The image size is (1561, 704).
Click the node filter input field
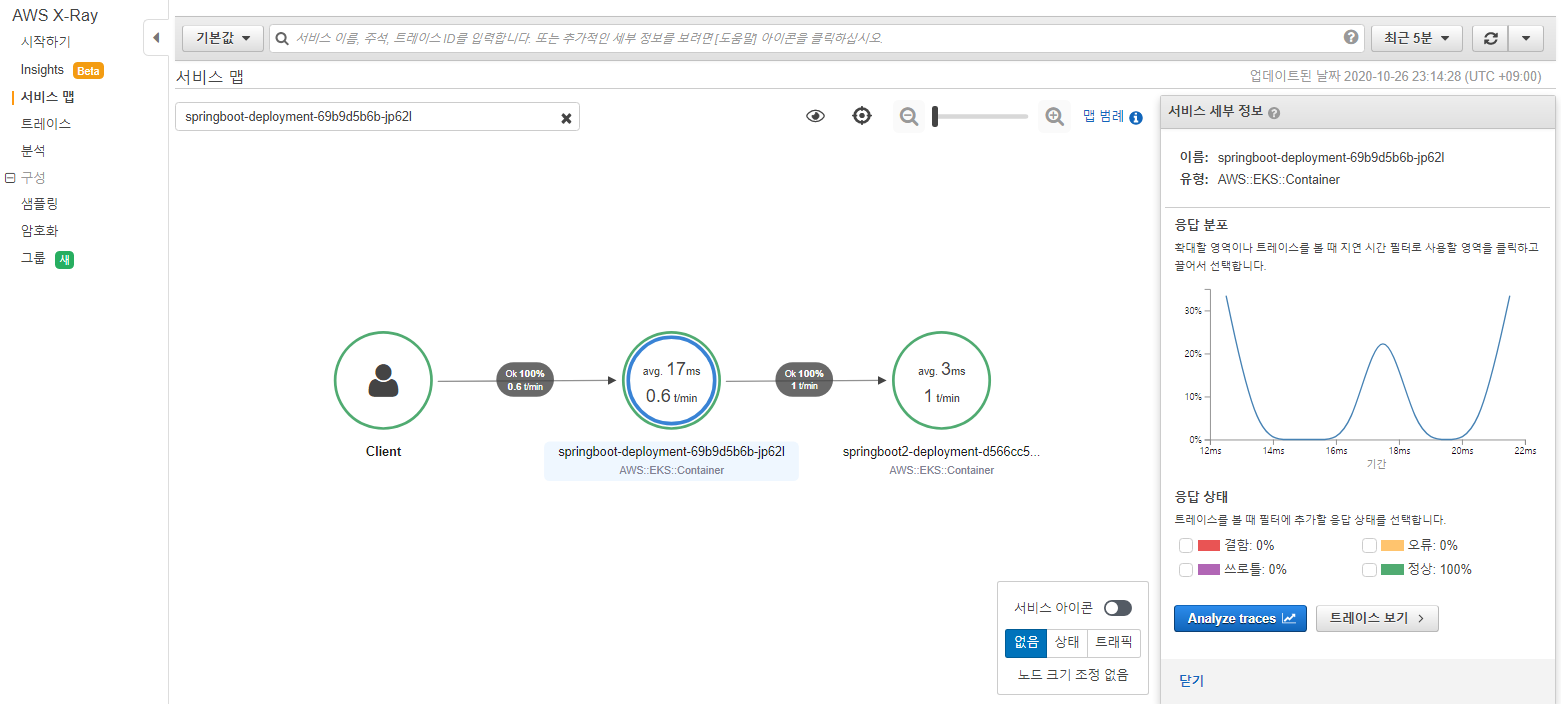pyautogui.click(x=377, y=117)
